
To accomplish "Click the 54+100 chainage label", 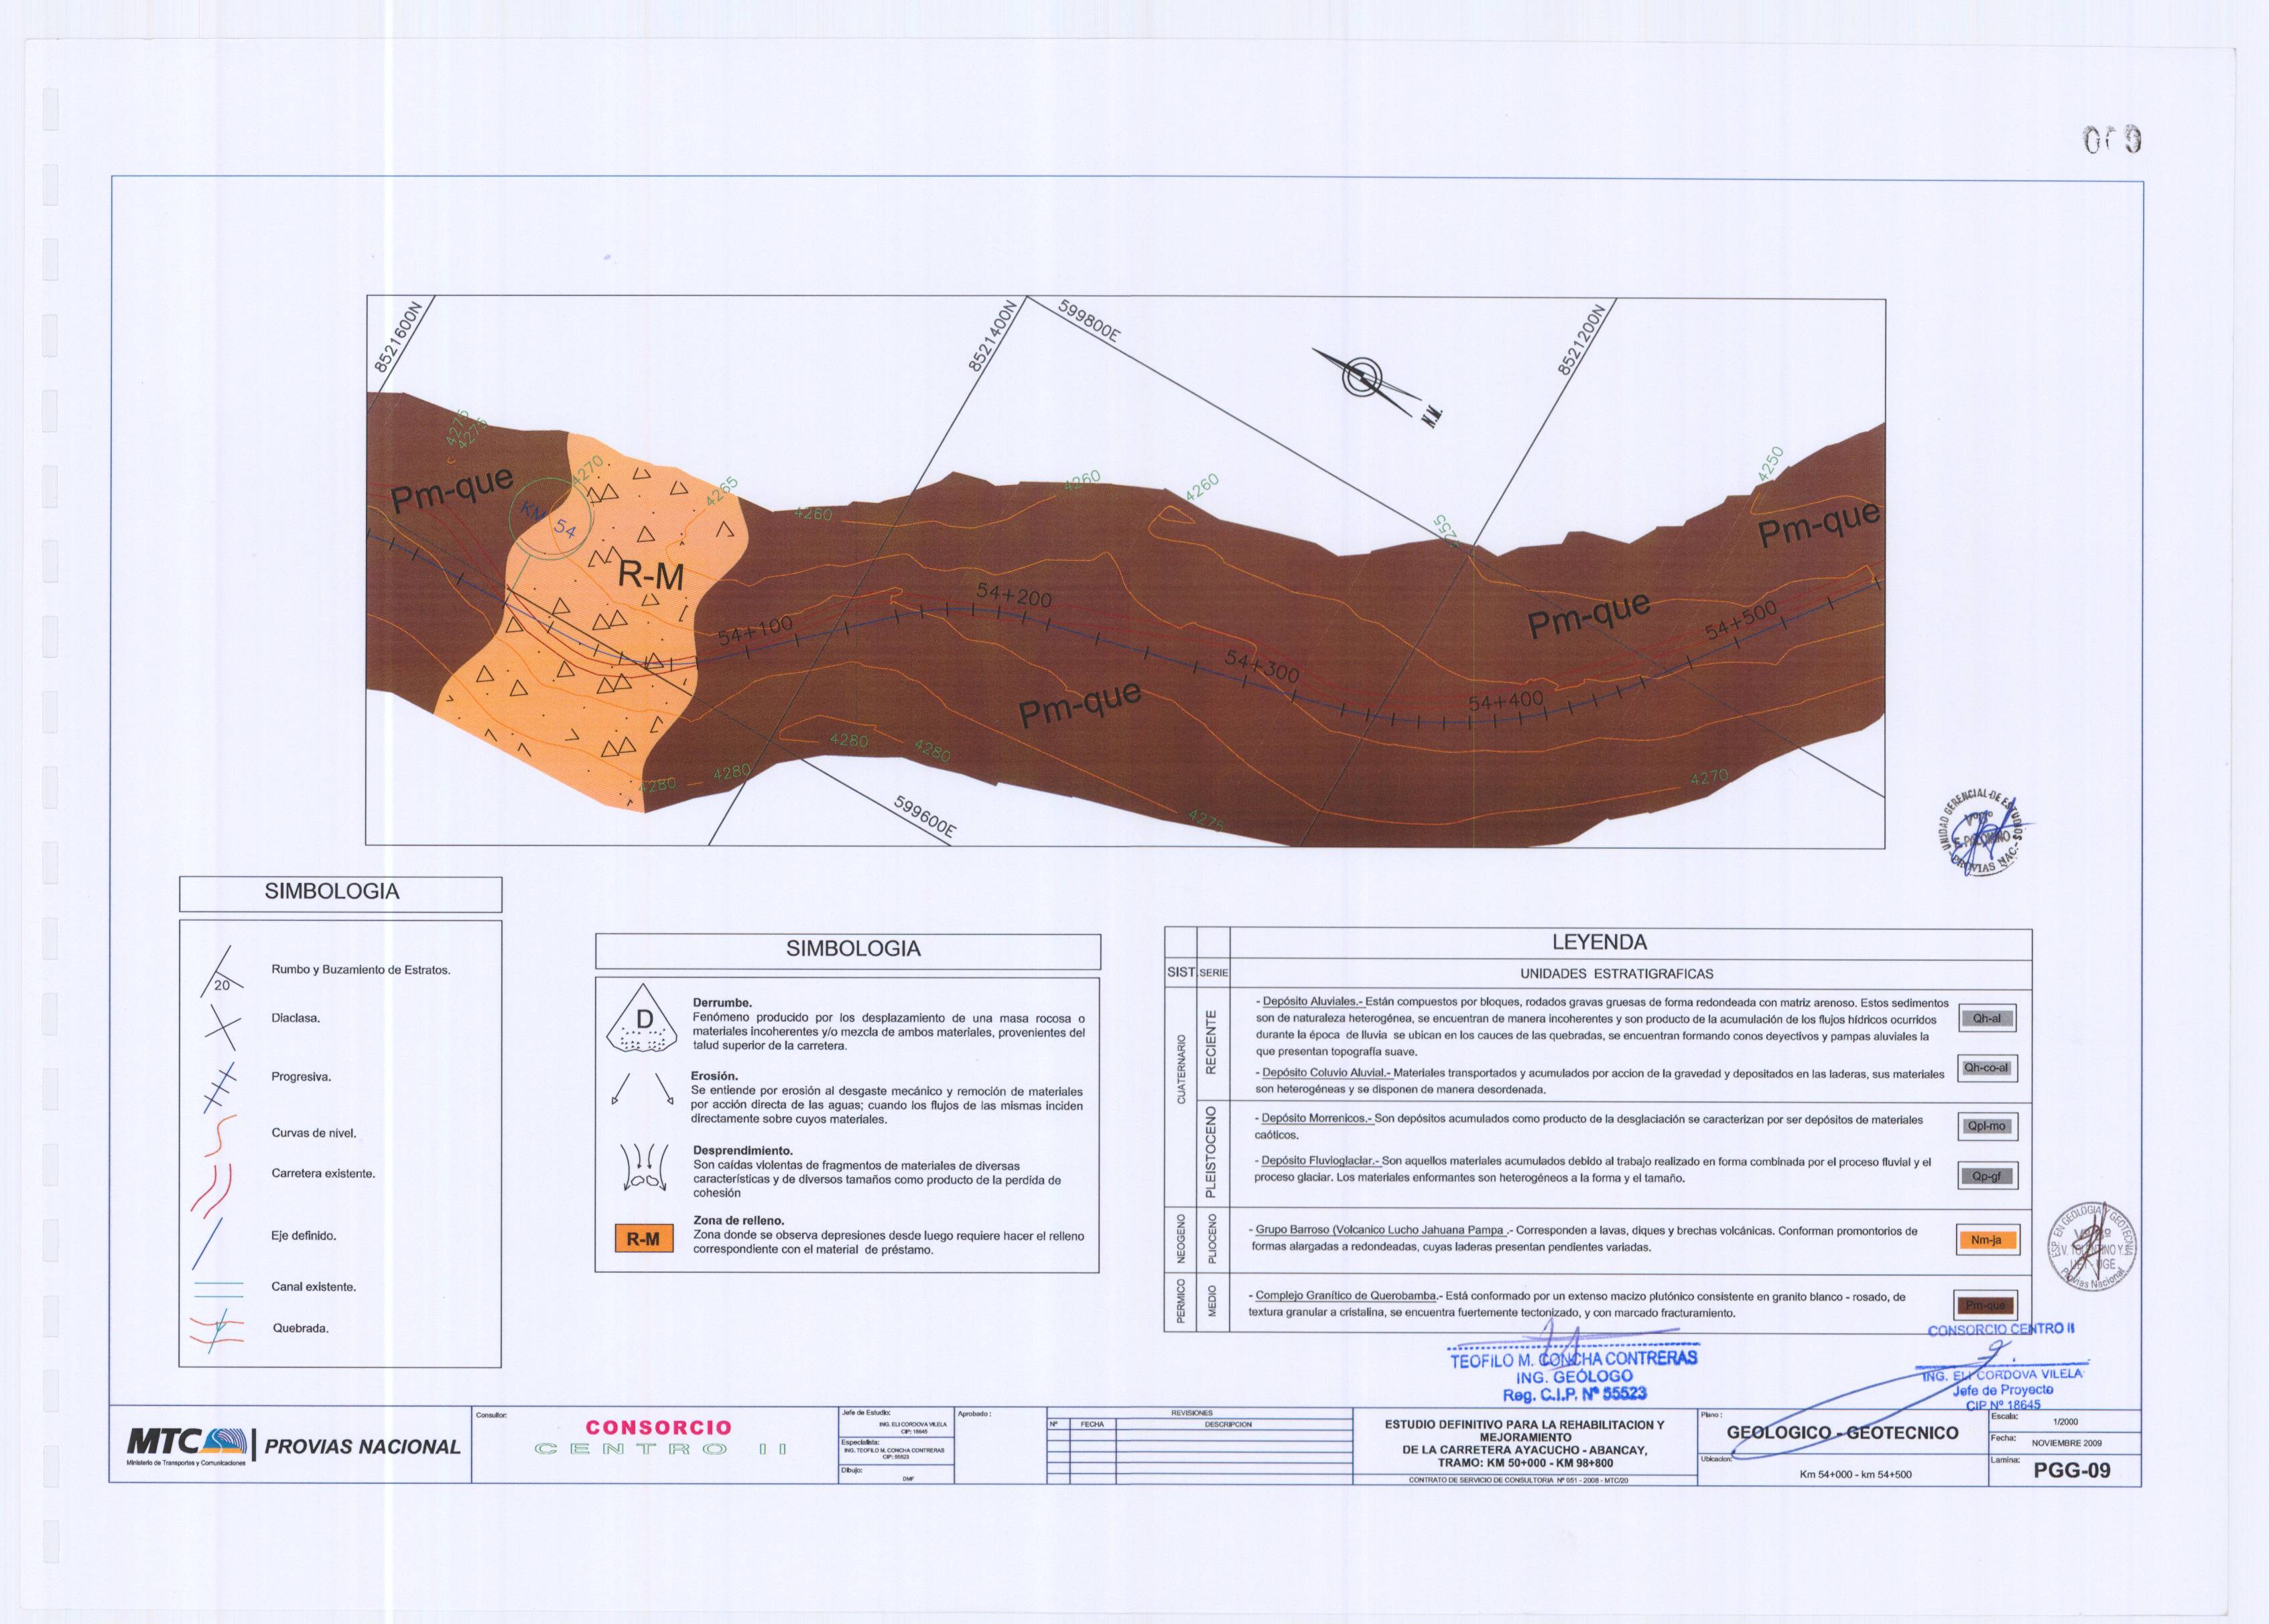I will coord(755,631).
